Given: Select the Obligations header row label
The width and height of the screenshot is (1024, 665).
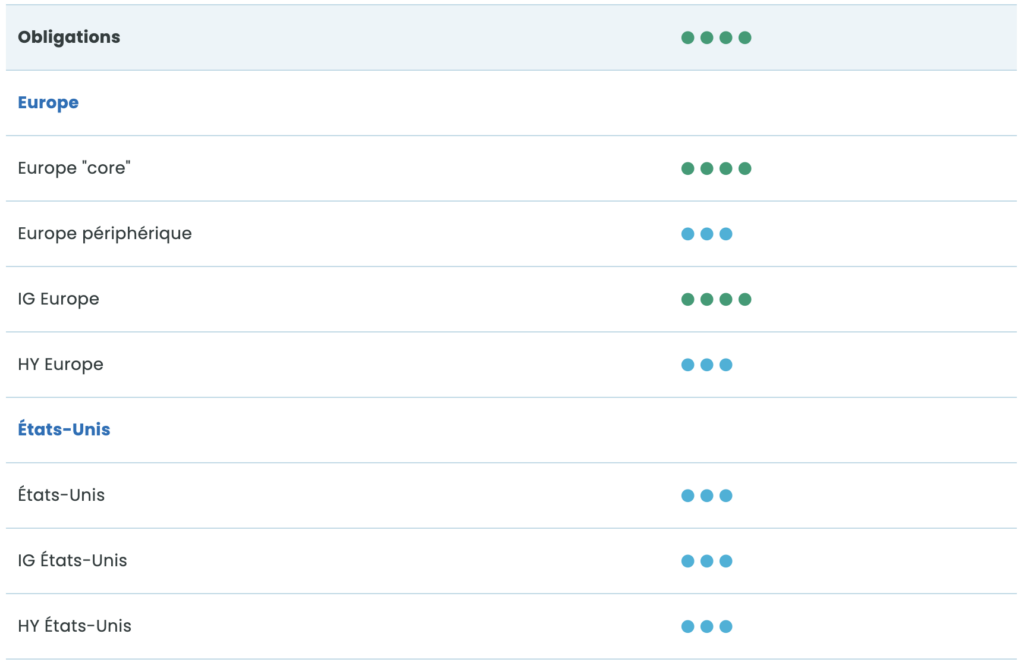Looking at the screenshot, I should [x=69, y=37].
